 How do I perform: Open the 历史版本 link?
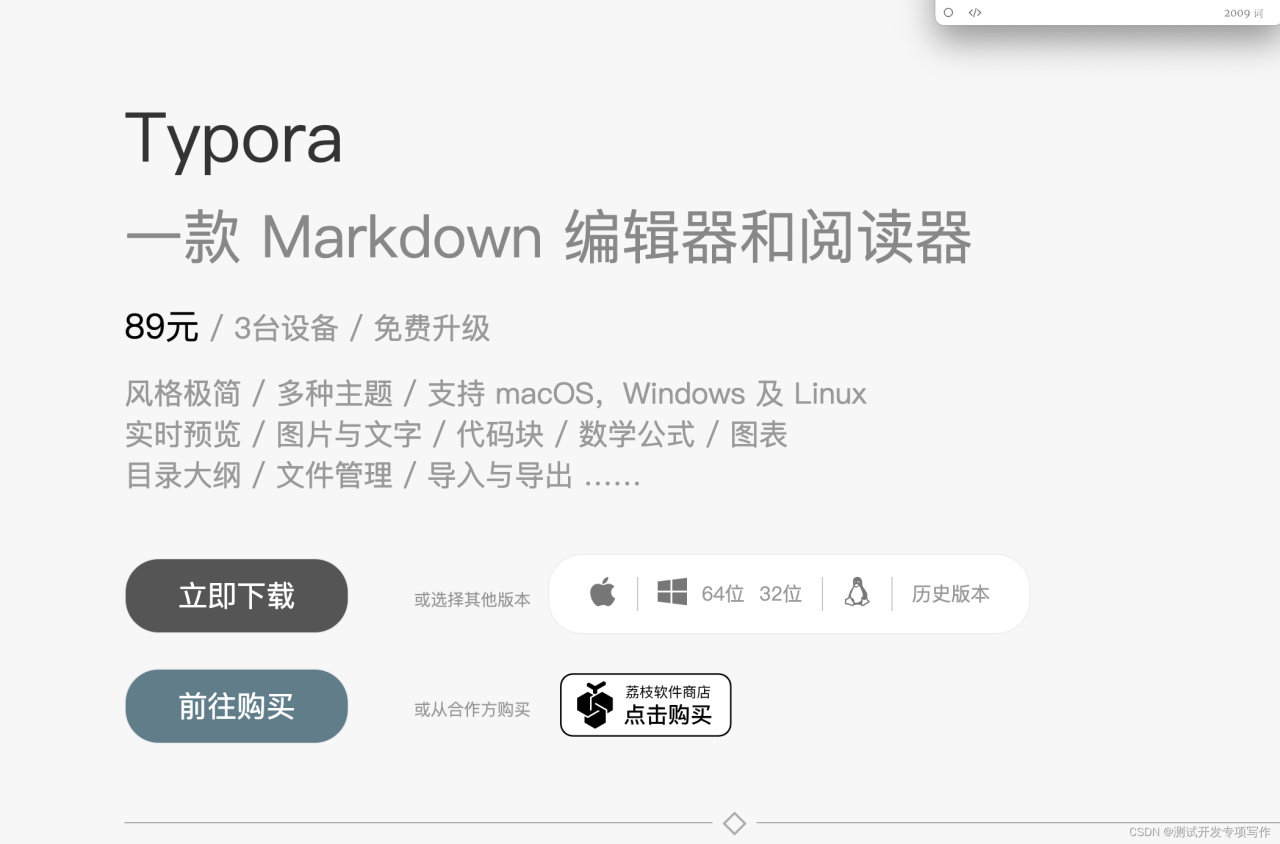[x=951, y=594]
